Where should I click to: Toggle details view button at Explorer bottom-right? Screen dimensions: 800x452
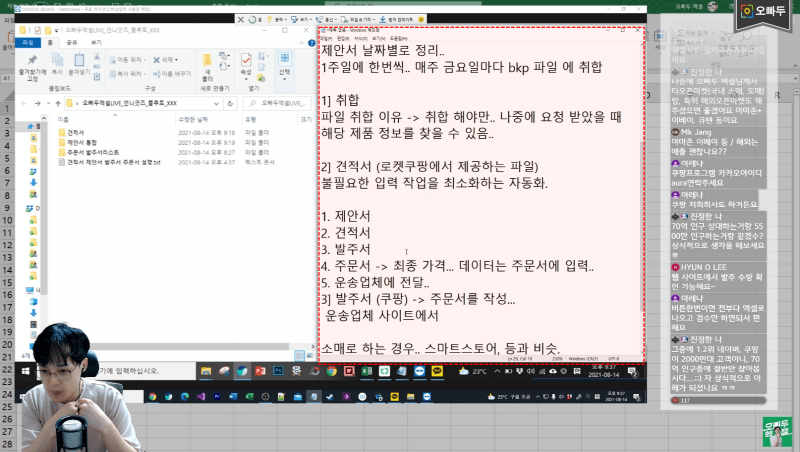pos(299,356)
